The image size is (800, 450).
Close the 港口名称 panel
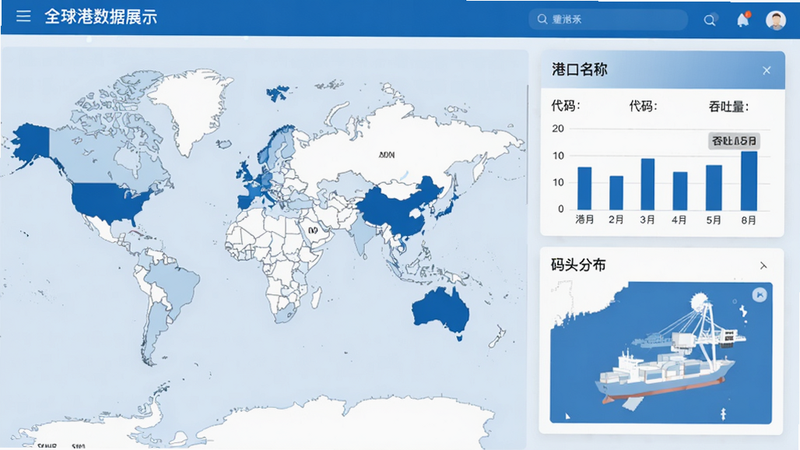click(766, 70)
